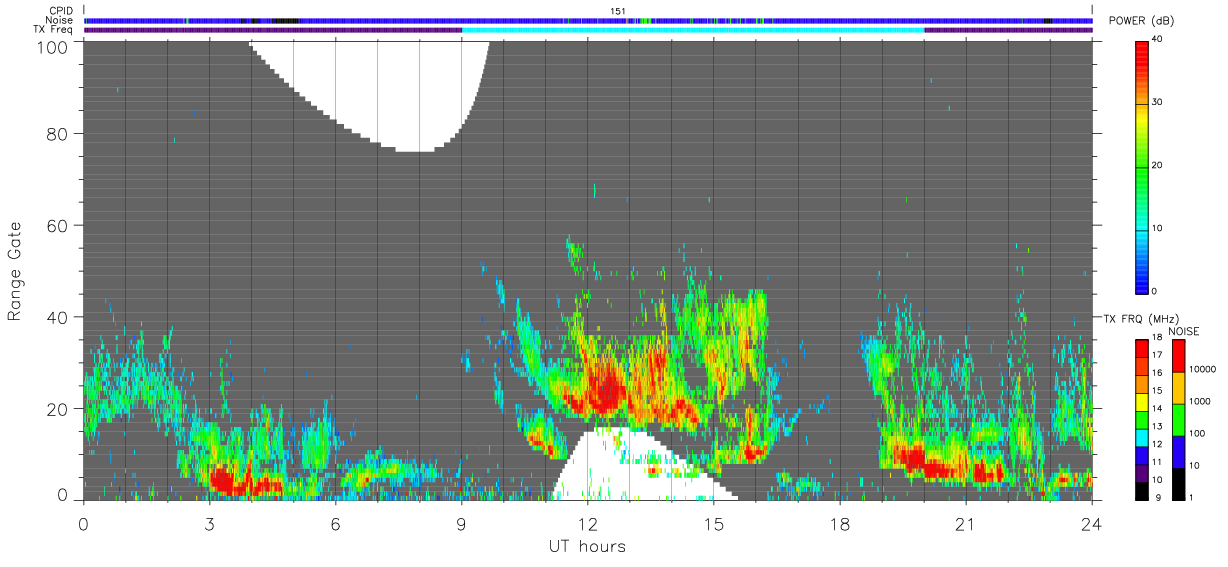Image resolution: width=1228 pixels, height=567 pixels.
Task: Click the cyan 12–13 MHz segment of TX FRQ bar
Action: pos(1142,436)
